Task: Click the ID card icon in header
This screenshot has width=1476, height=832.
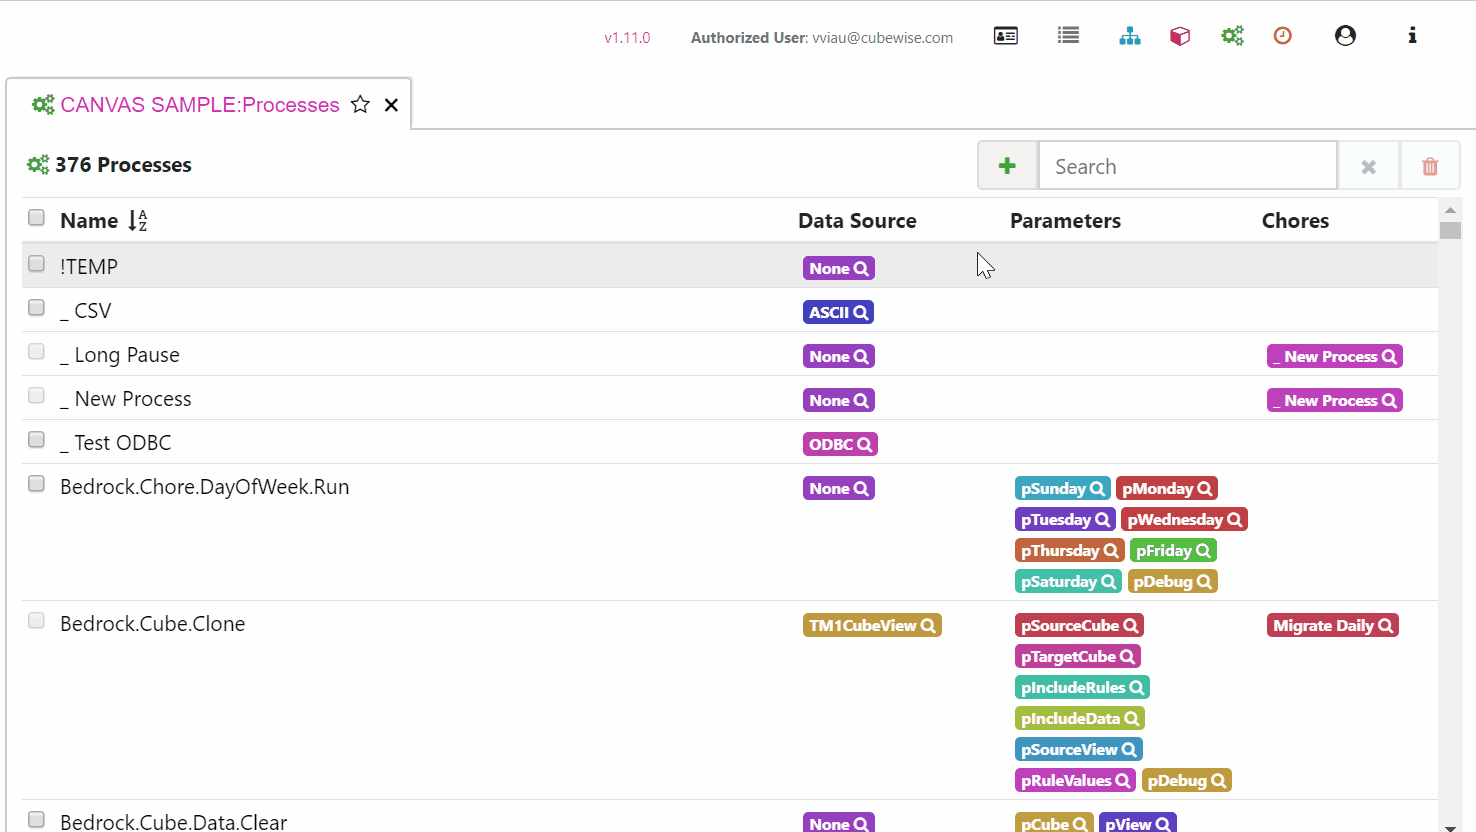Action: (1006, 36)
